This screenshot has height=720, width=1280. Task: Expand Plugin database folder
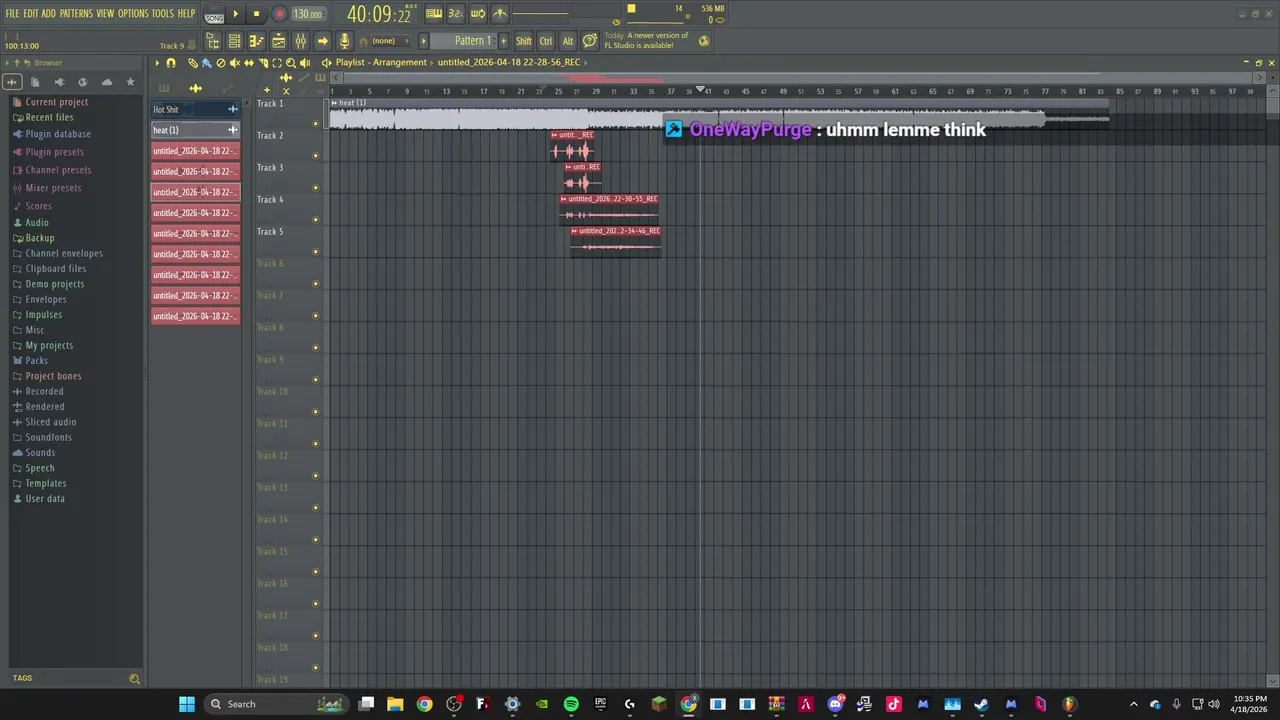[x=58, y=134]
